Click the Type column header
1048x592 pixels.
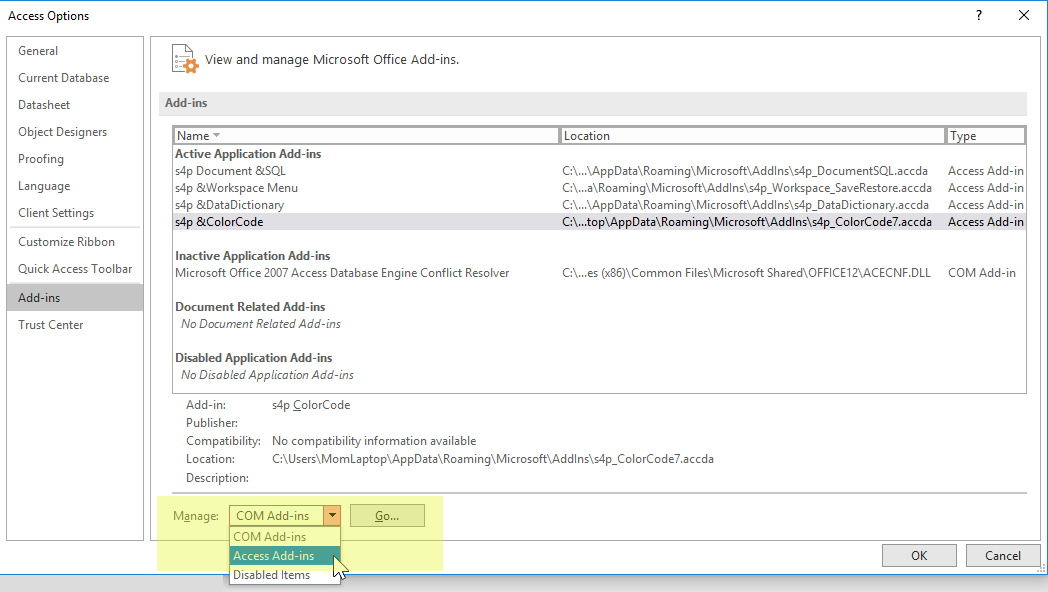tap(986, 136)
